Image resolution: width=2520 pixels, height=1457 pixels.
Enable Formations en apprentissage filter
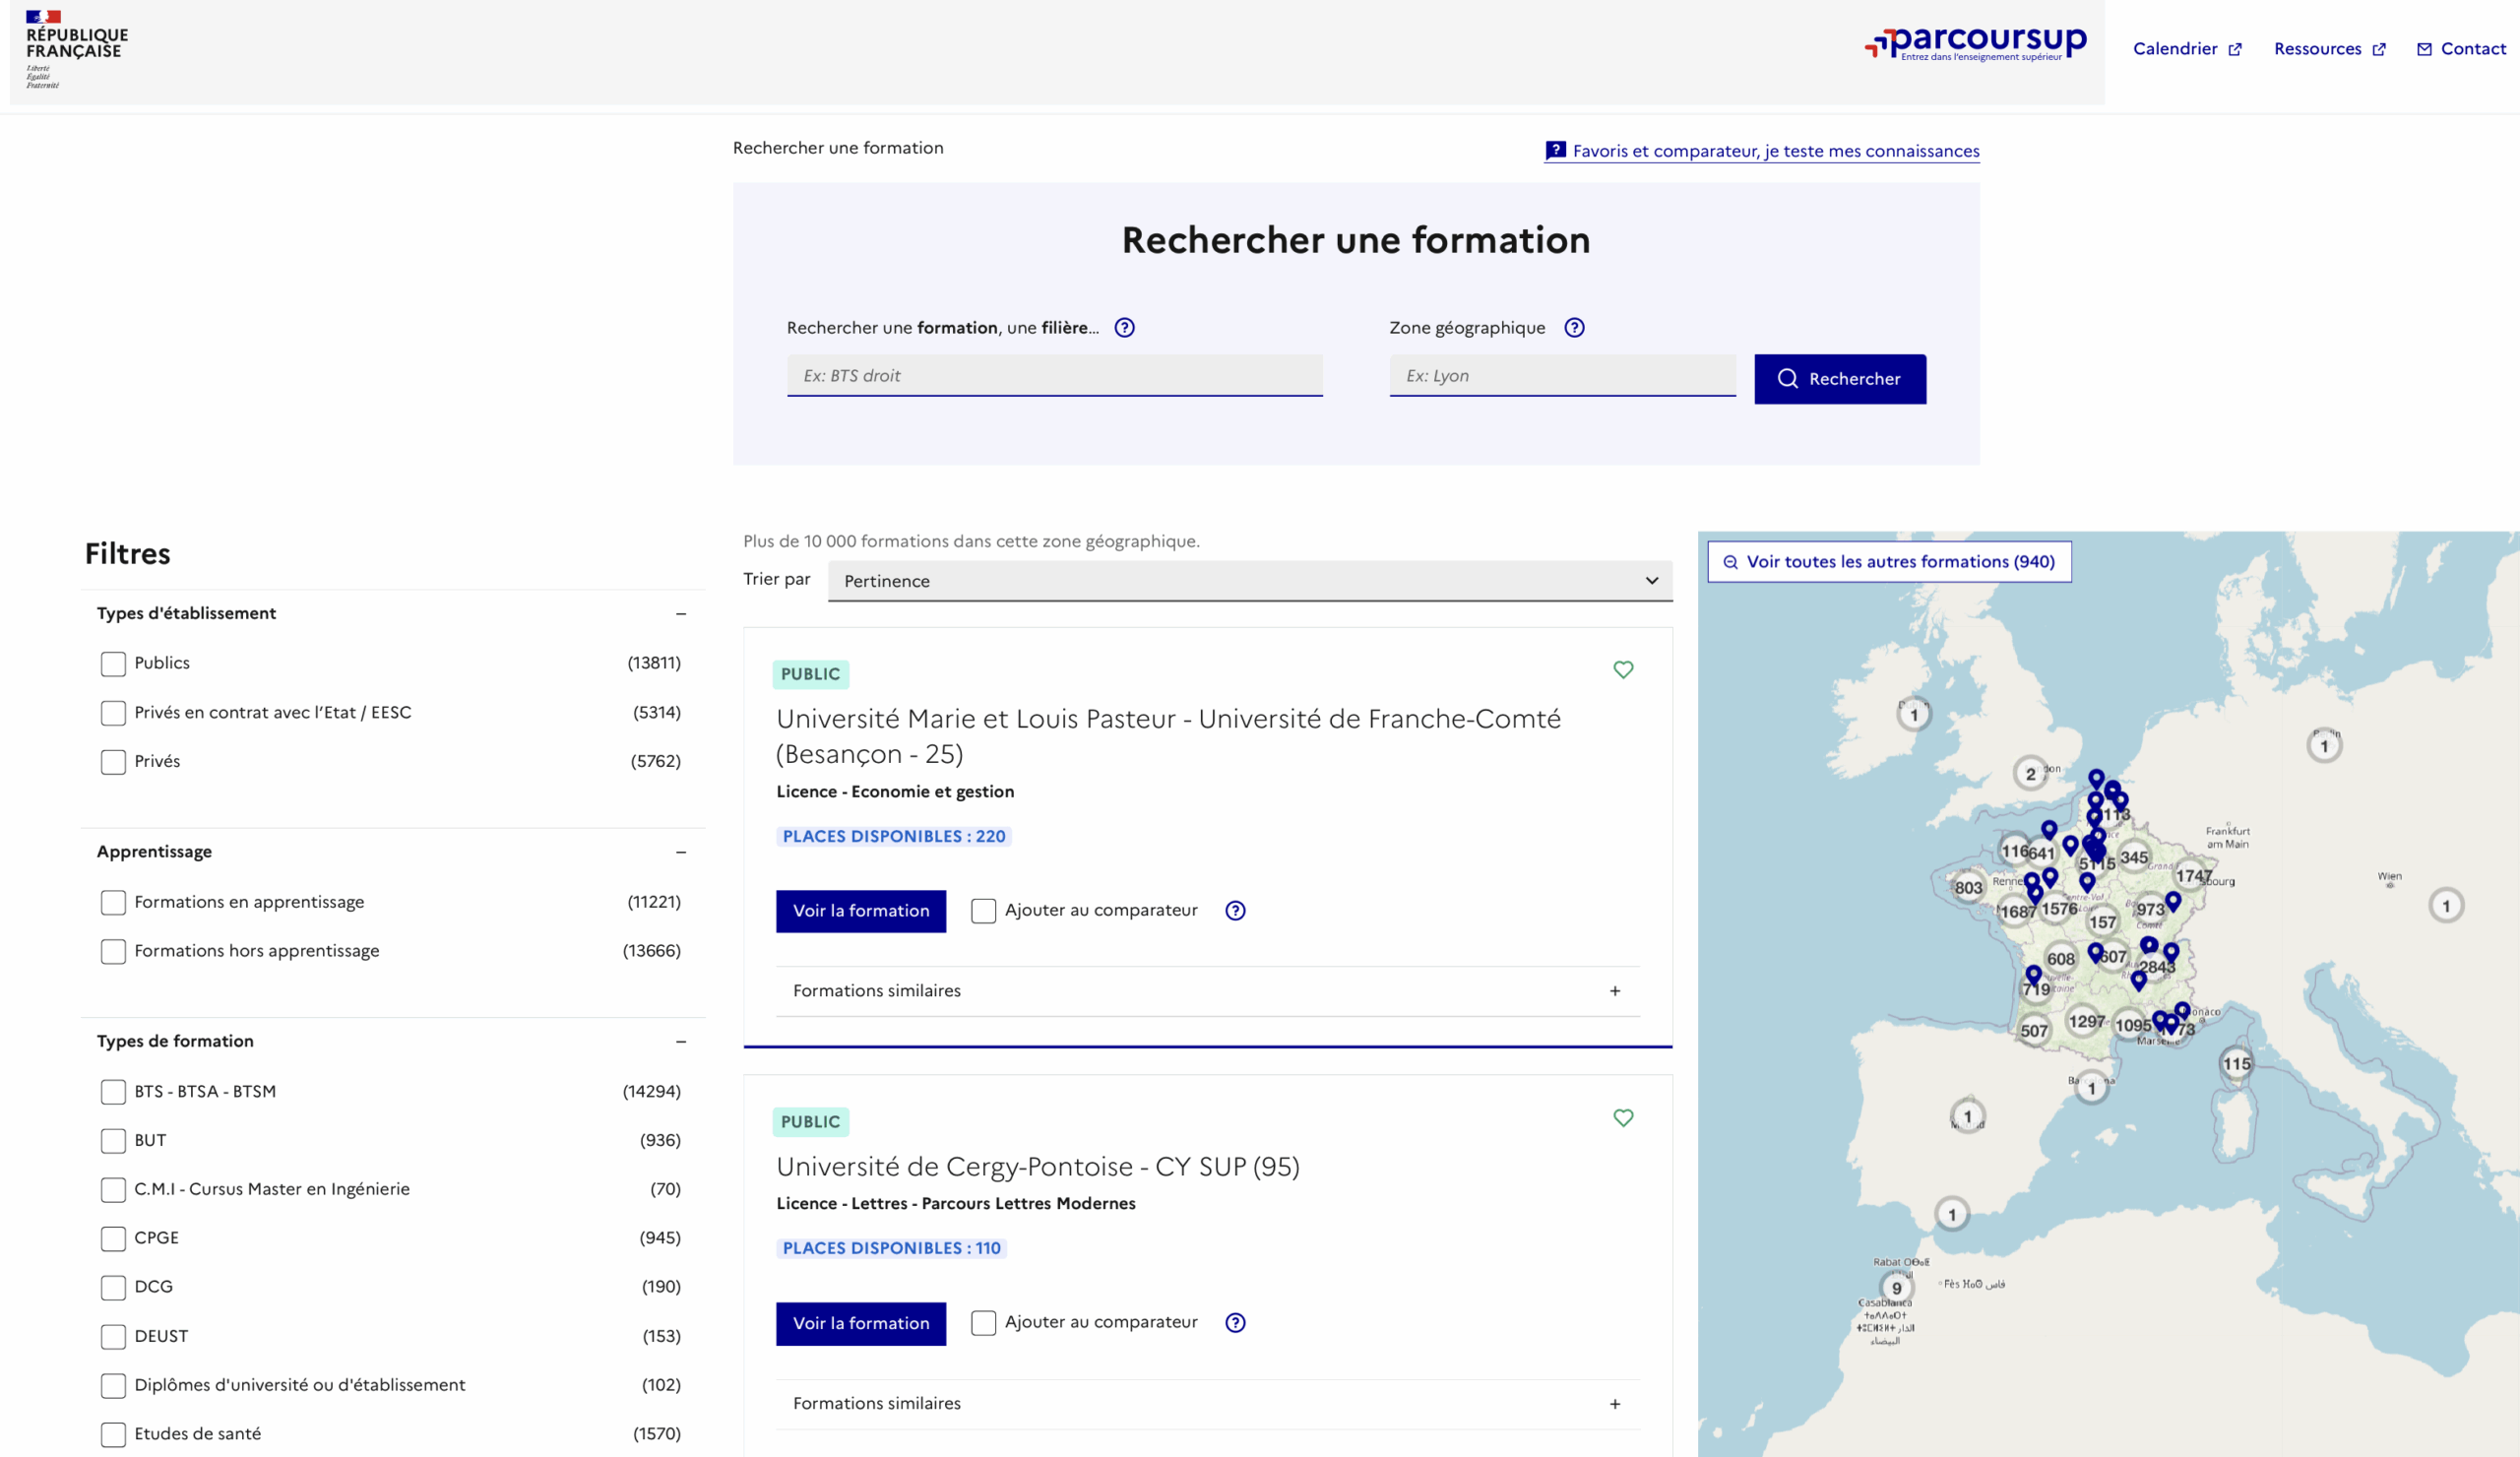(113, 903)
